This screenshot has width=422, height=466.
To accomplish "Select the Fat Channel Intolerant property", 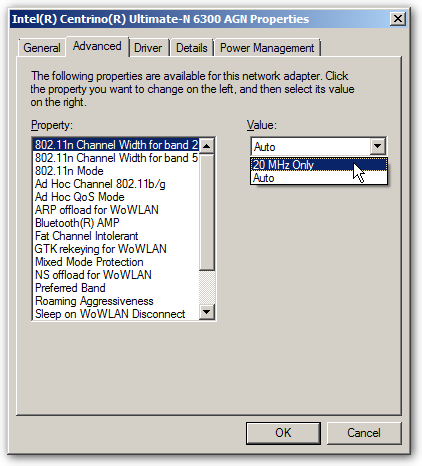I will pos(116,236).
